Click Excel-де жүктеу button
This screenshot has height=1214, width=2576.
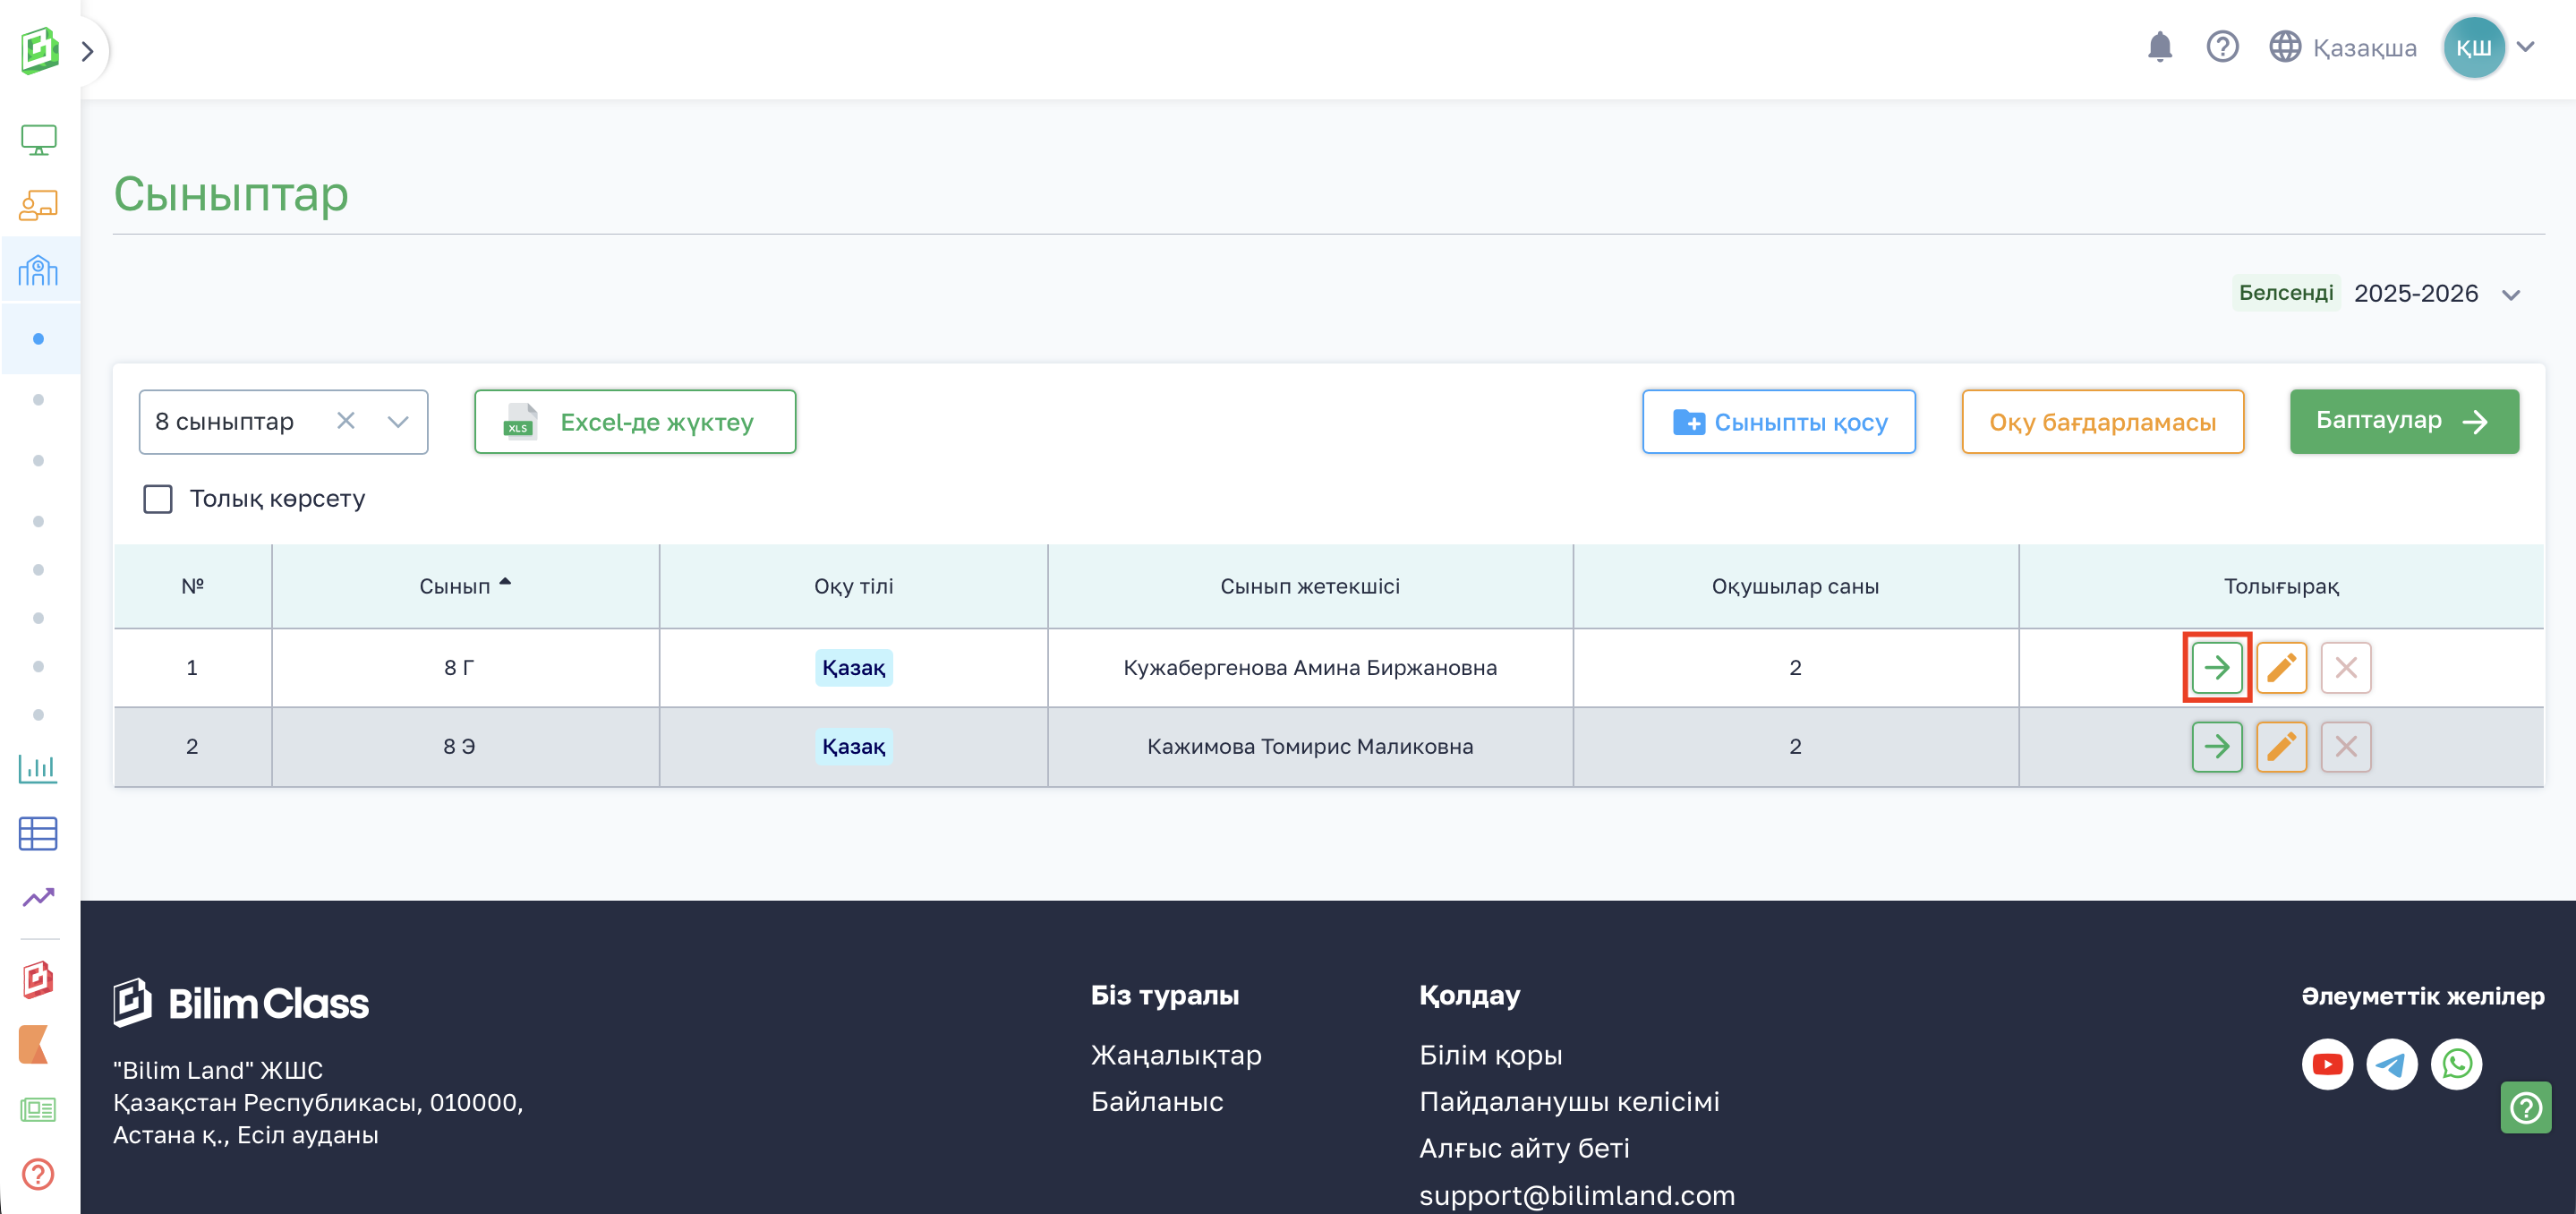click(635, 422)
